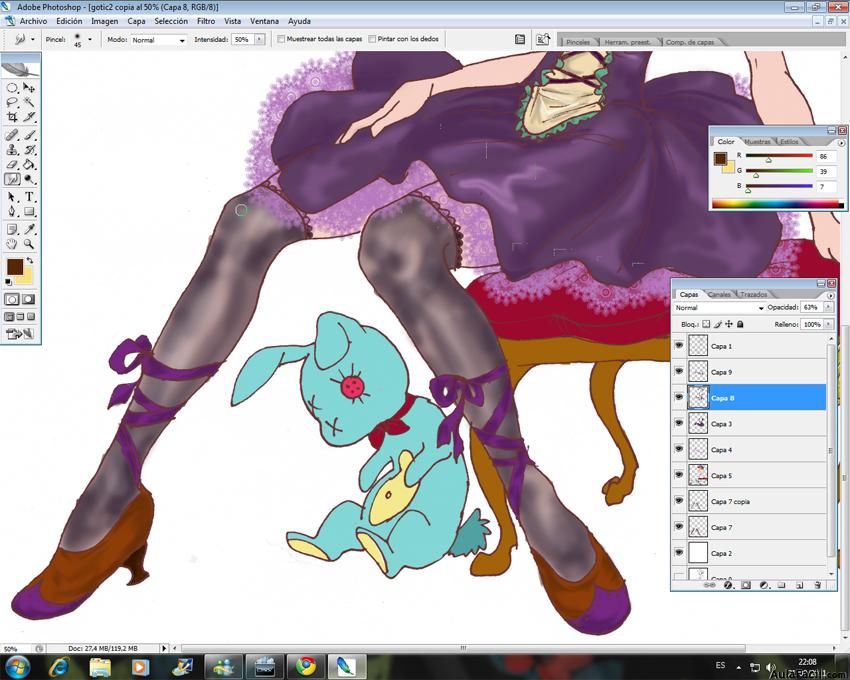Select the Dodge tool
The image size is (850, 680).
tap(29, 179)
